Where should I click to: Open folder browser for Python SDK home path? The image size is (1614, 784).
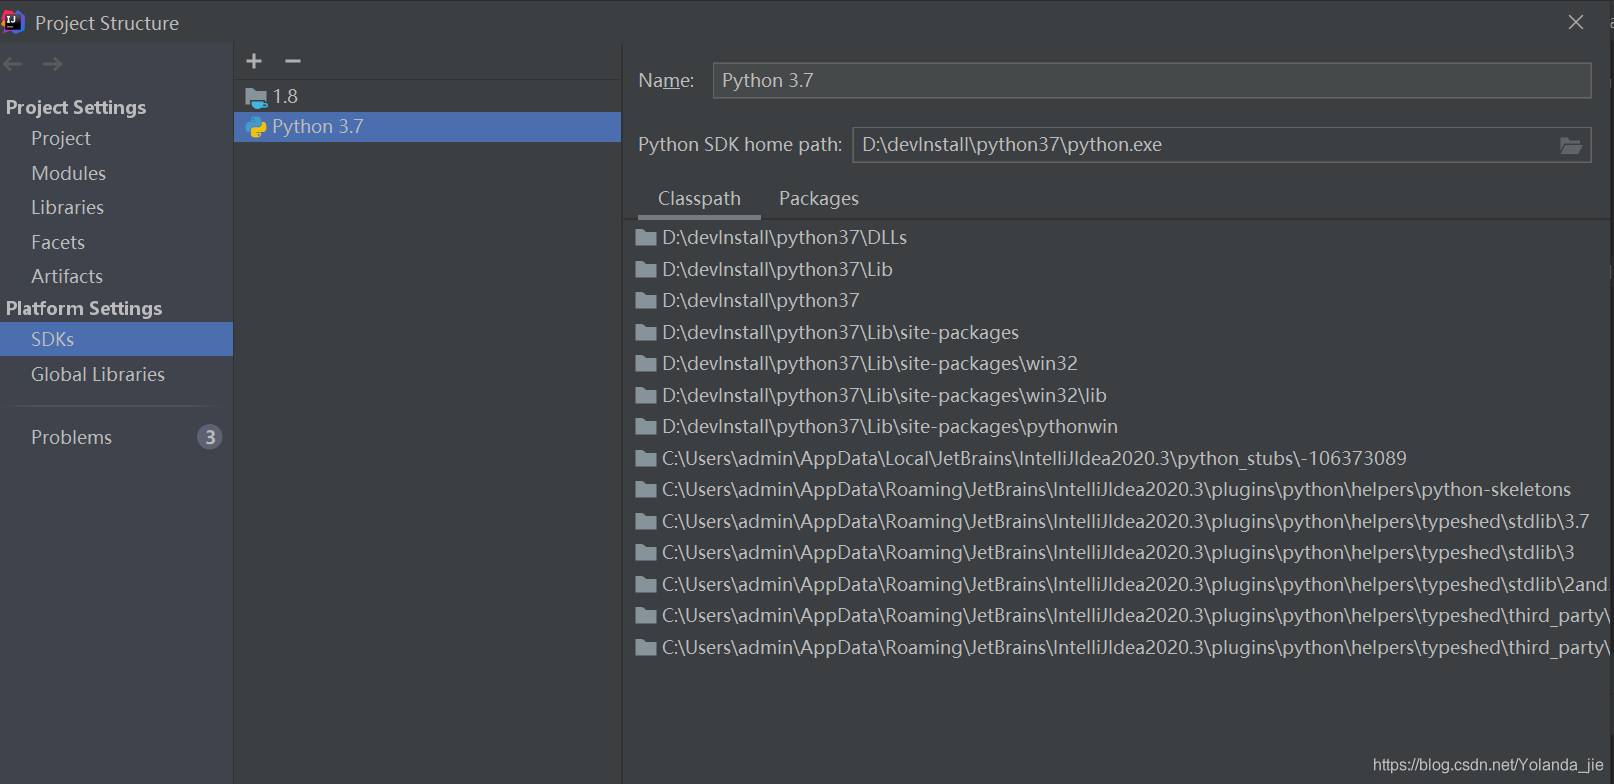click(x=1571, y=145)
